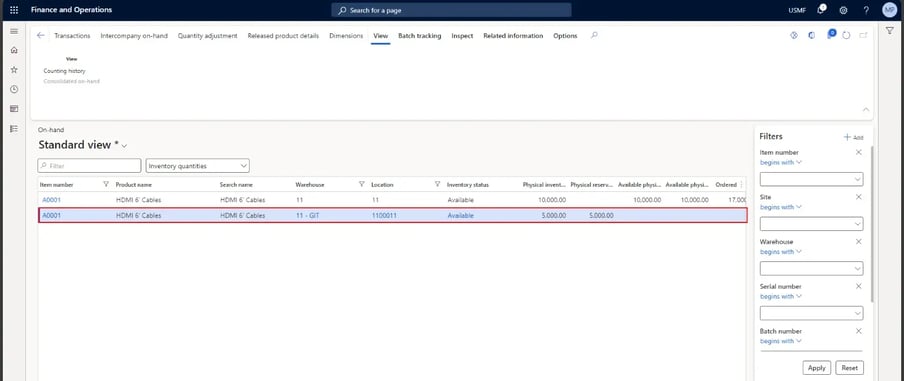This screenshot has width=904, height=381.
Task: Open Site 'begins with' operator dropdown
Action: tap(781, 207)
